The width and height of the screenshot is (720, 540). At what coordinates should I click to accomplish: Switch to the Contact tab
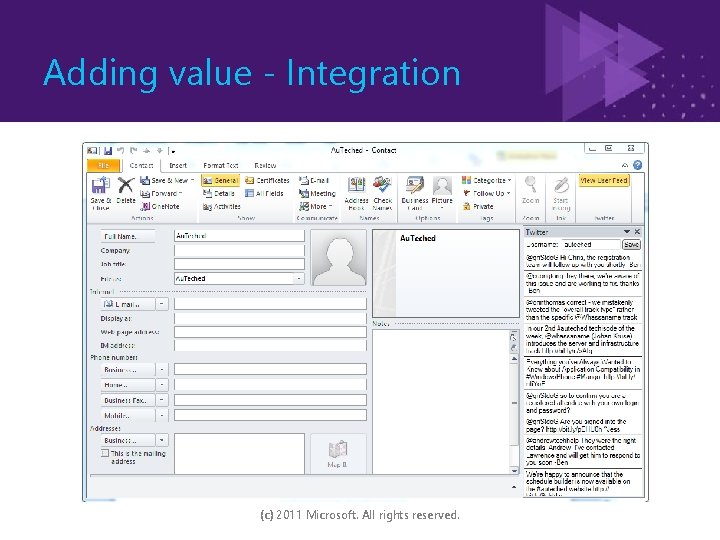141,165
